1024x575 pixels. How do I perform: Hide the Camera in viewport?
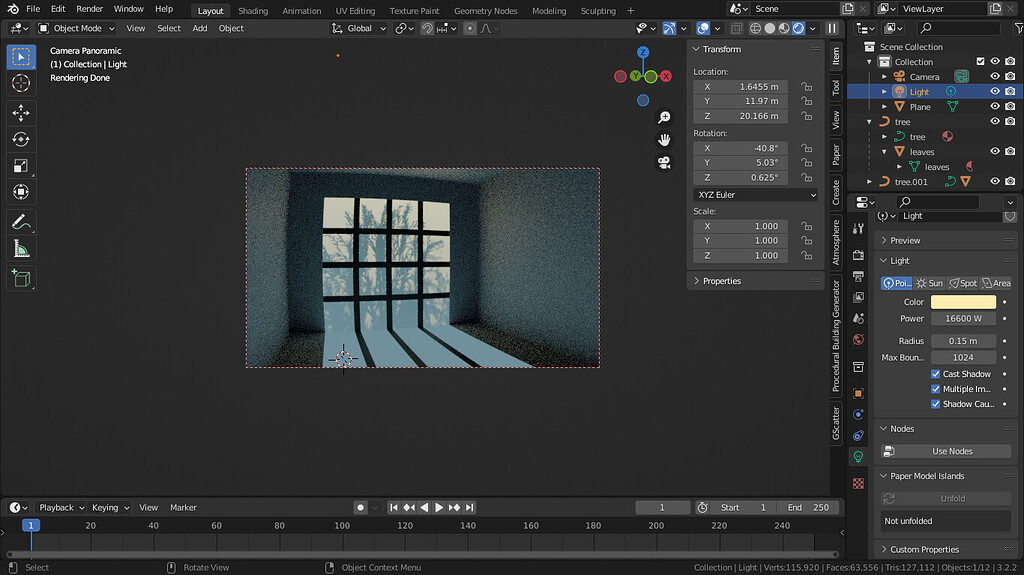[995, 76]
